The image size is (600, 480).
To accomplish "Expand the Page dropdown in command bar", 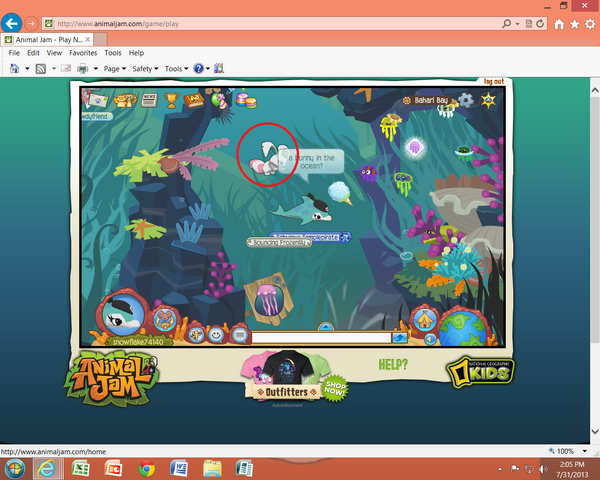I will pyautogui.click(x=115, y=69).
